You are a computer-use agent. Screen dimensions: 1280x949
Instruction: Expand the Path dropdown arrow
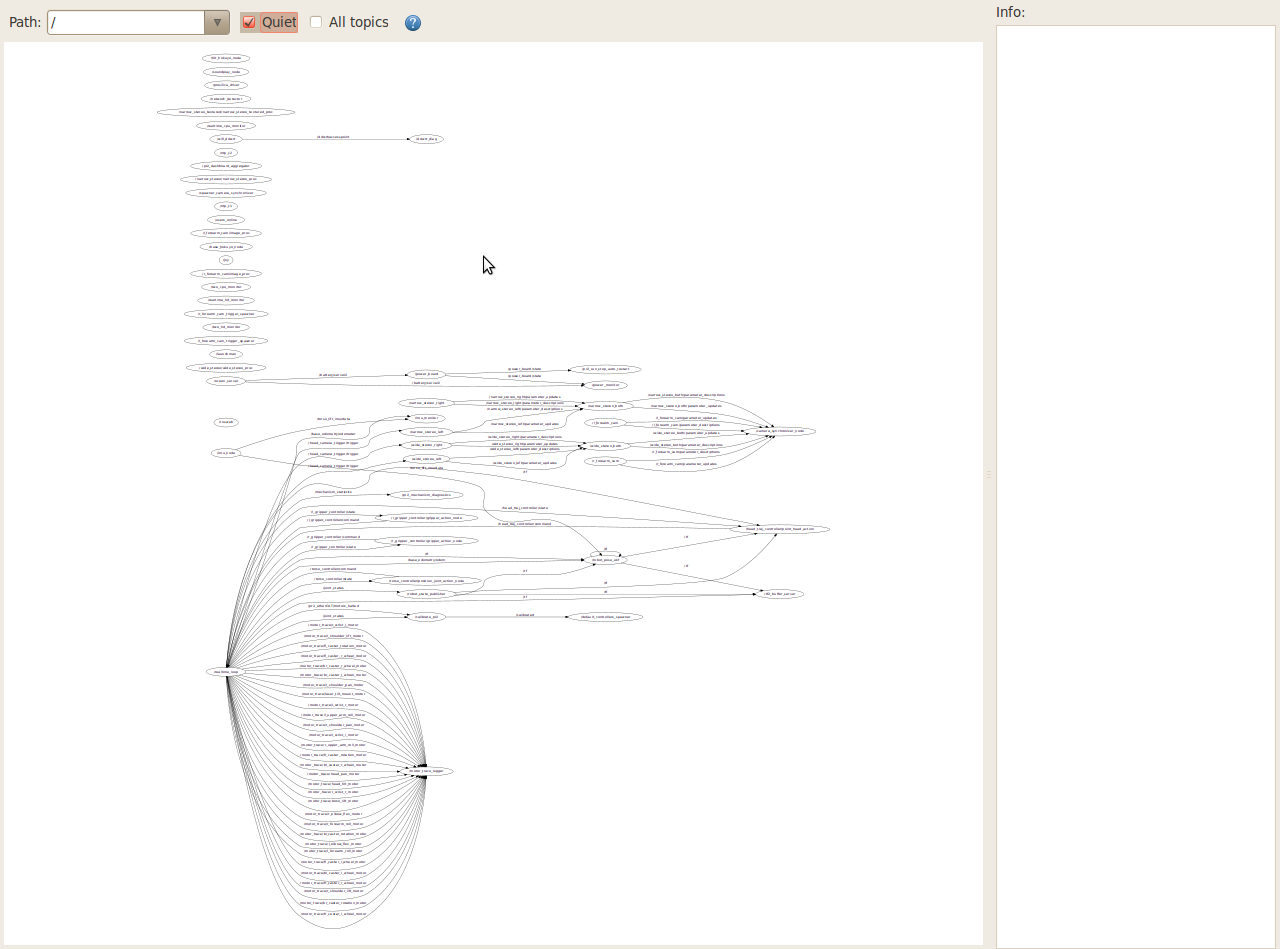tap(217, 22)
